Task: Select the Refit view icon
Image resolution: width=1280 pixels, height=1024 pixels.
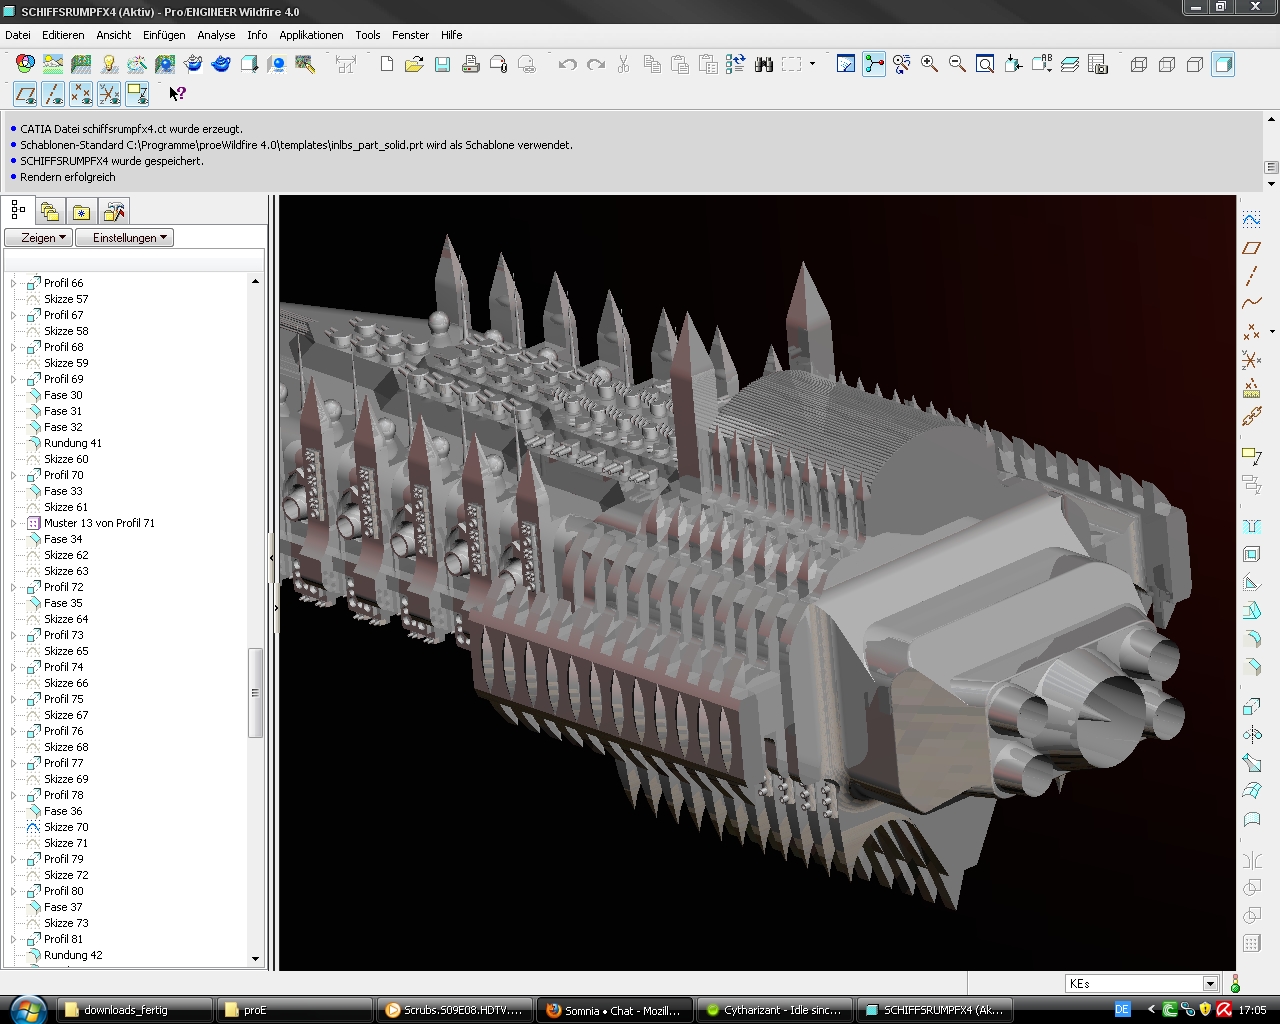Action: (x=985, y=65)
